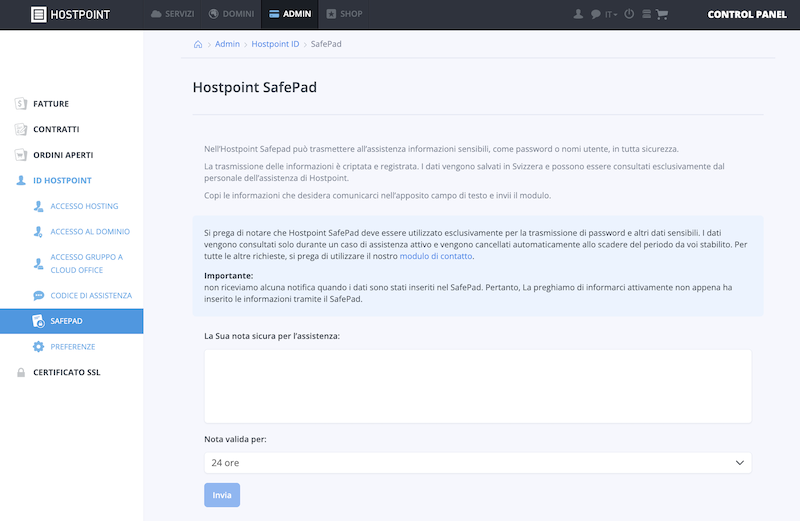Click the dropdown chevron next to 24 ore
This screenshot has width=800, height=521.
(x=739, y=463)
